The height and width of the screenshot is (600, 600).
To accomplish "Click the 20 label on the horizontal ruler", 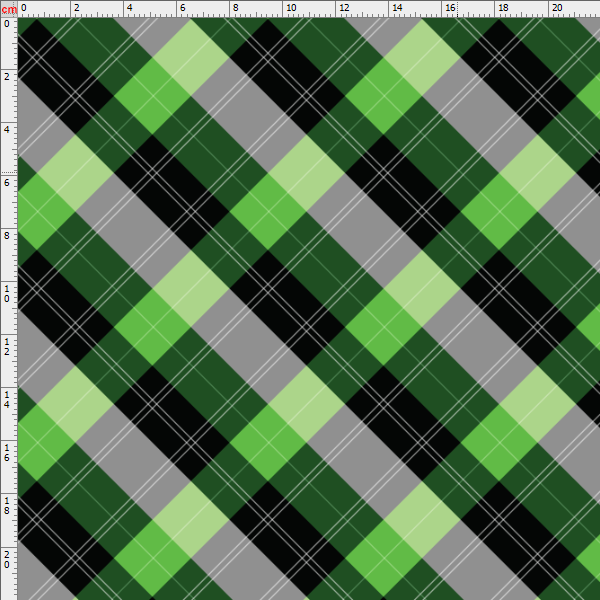I will (557, 8).
